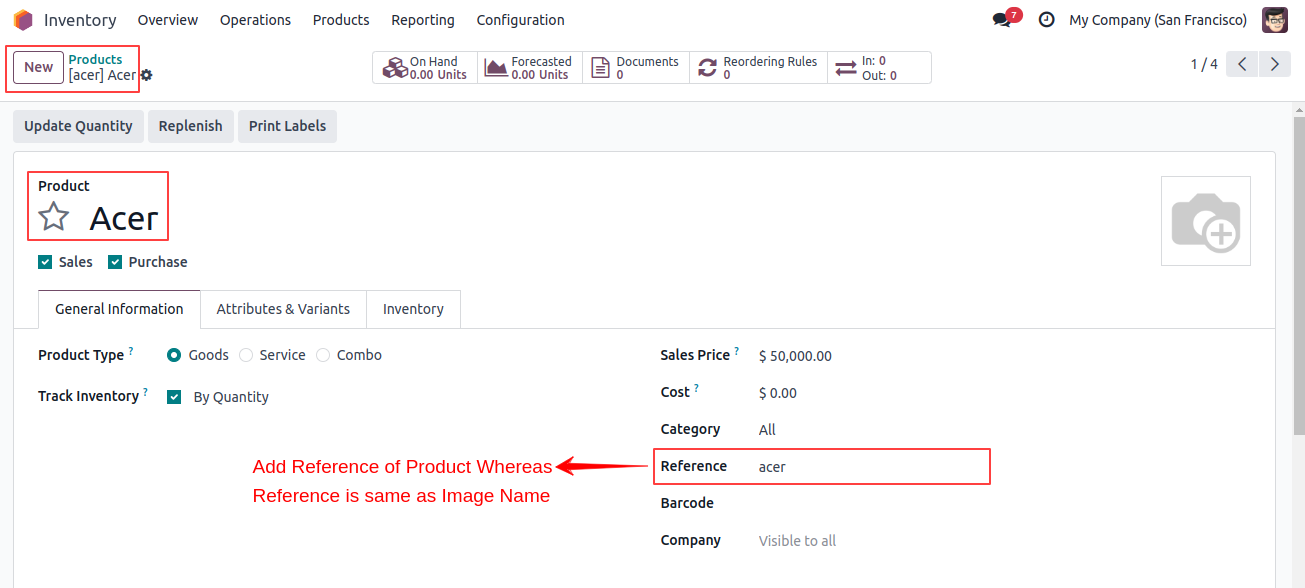Disable the Sales checkbox
Viewport: 1305px width, 588px height.
pos(45,261)
